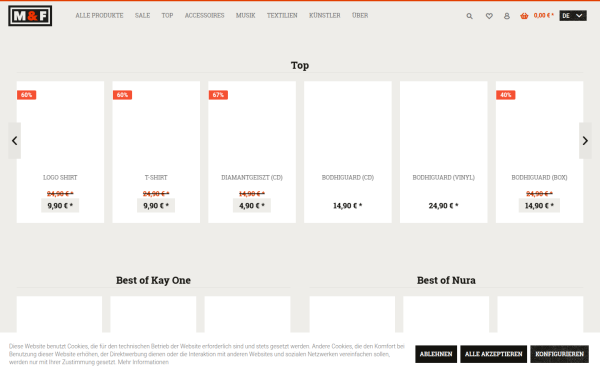
Task: Click the Diamantgeiszt (CD) product image
Action: click(252, 128)
